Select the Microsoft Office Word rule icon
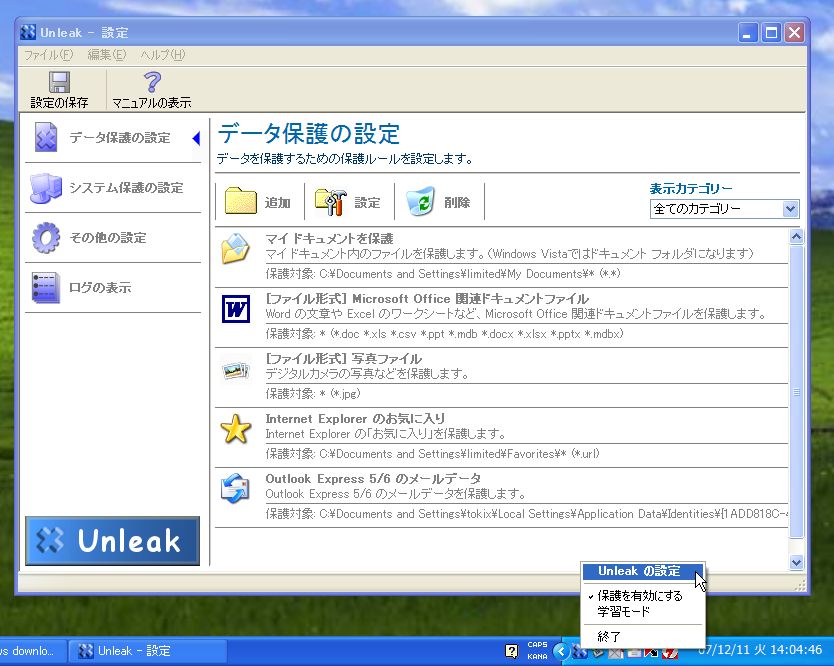 pos(236,309)
